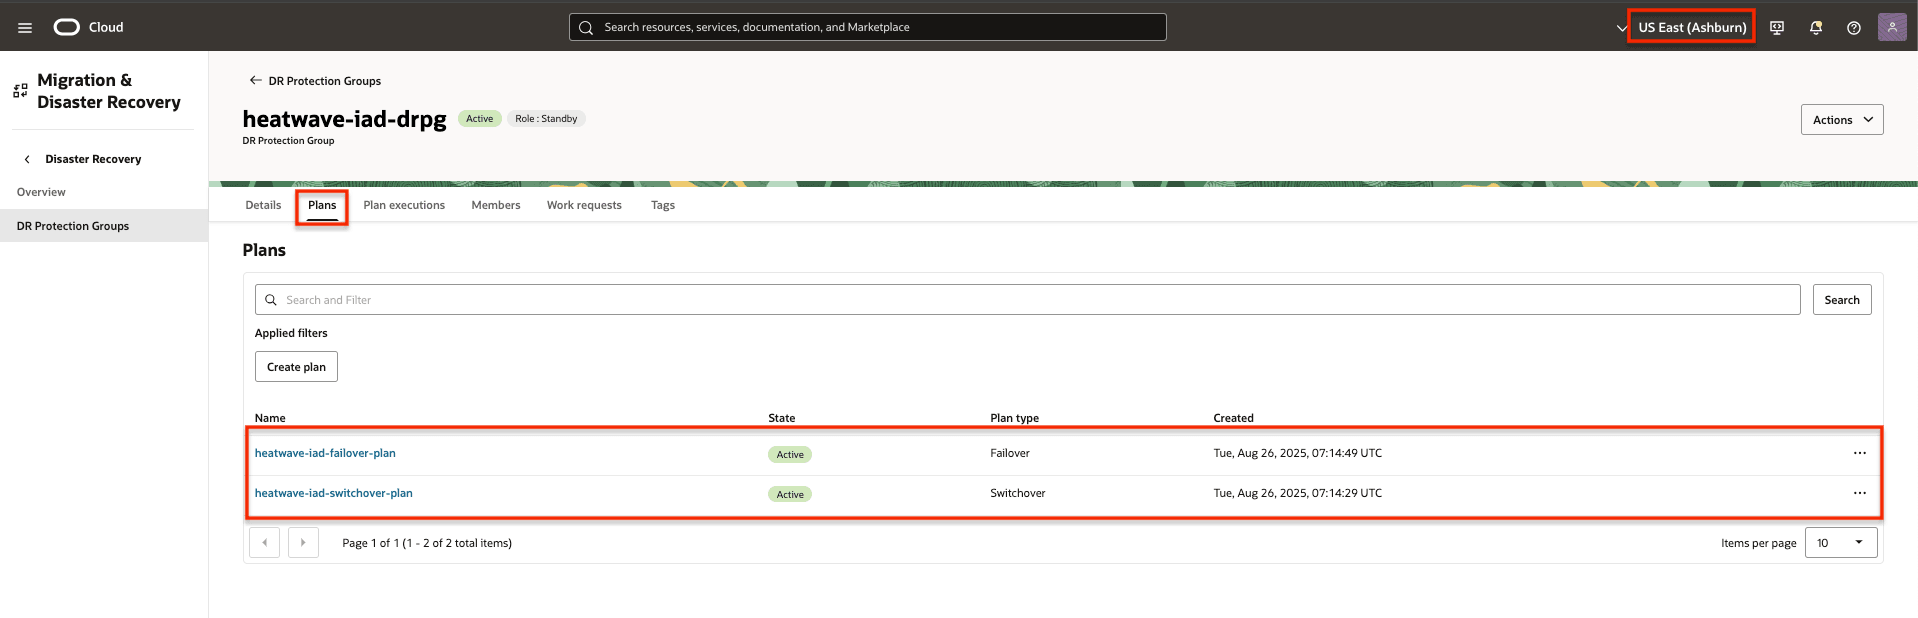Go to next page of plans
Image resolution: width=1918 pixels, height=618 pixels.
303,543
